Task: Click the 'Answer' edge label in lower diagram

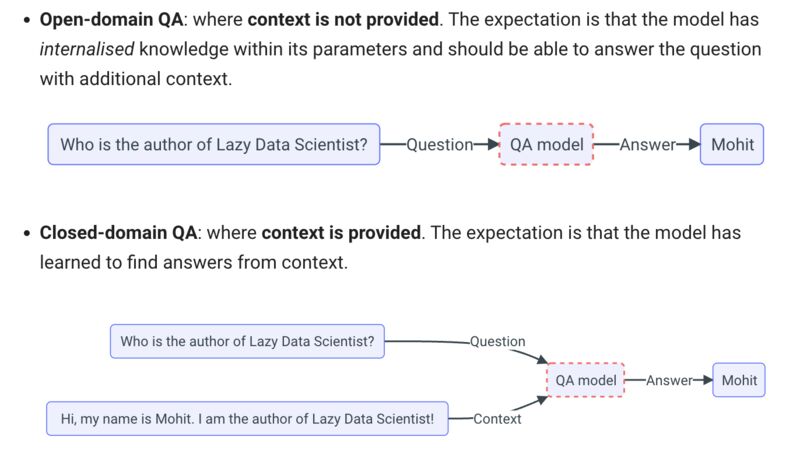Action: tap(669, 381)
